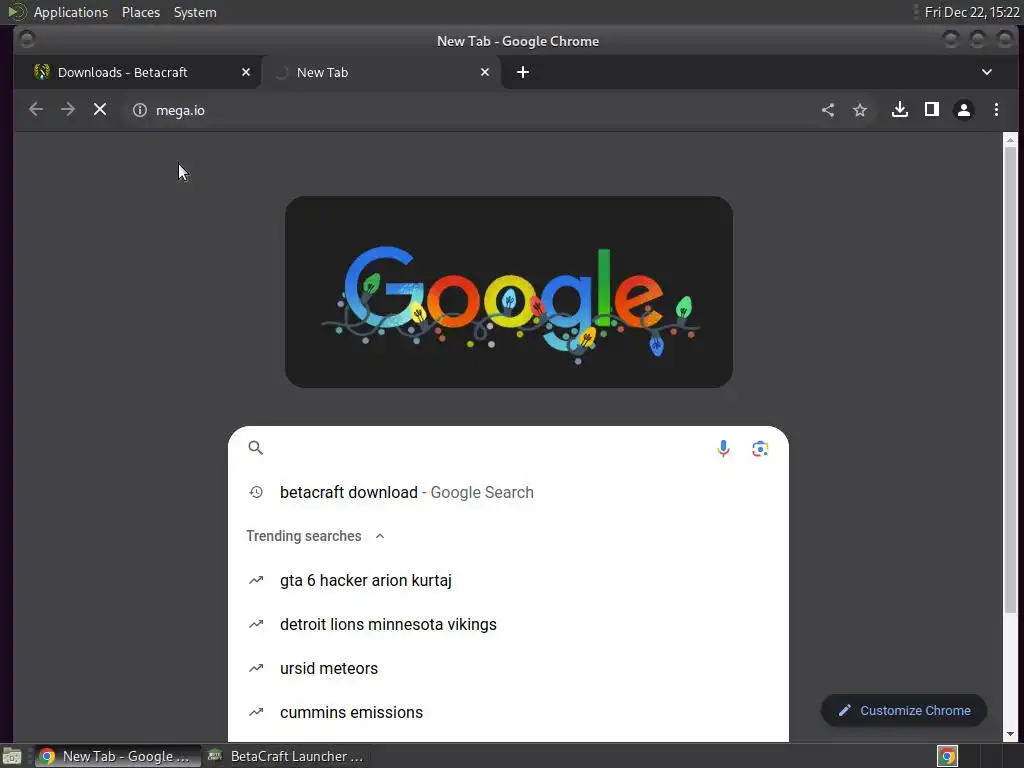The height and width of the screenshot is (768, 1024).
Task: Search for gta 6 hacker arion kurtaj
Action: point(508,580)
